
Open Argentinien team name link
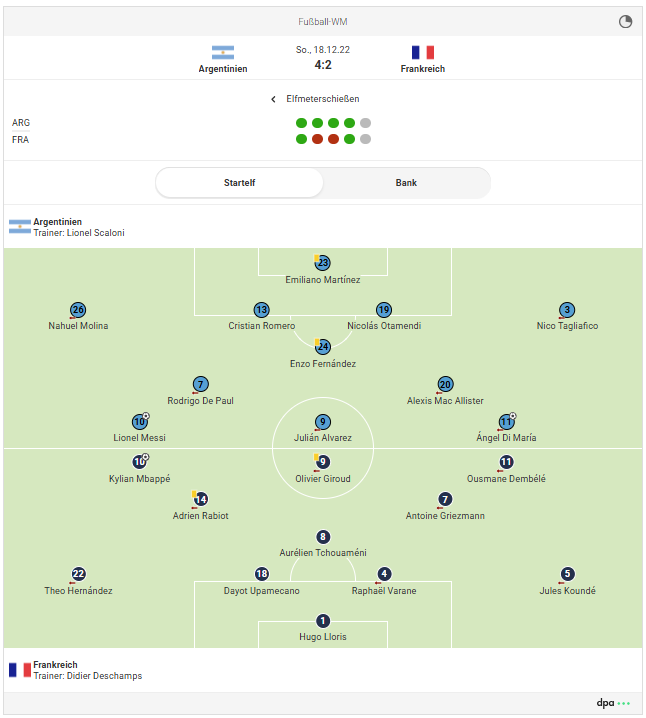click(x=223, y=69)
